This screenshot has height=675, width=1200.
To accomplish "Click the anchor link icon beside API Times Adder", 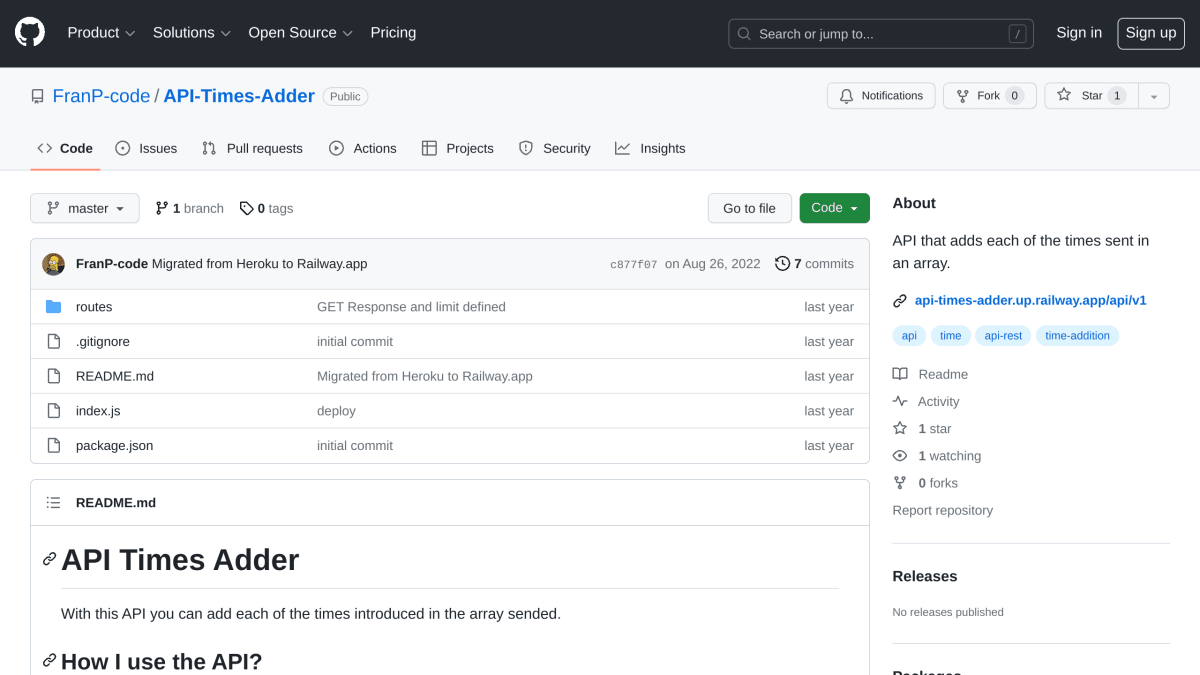I will tap(49, 559).
